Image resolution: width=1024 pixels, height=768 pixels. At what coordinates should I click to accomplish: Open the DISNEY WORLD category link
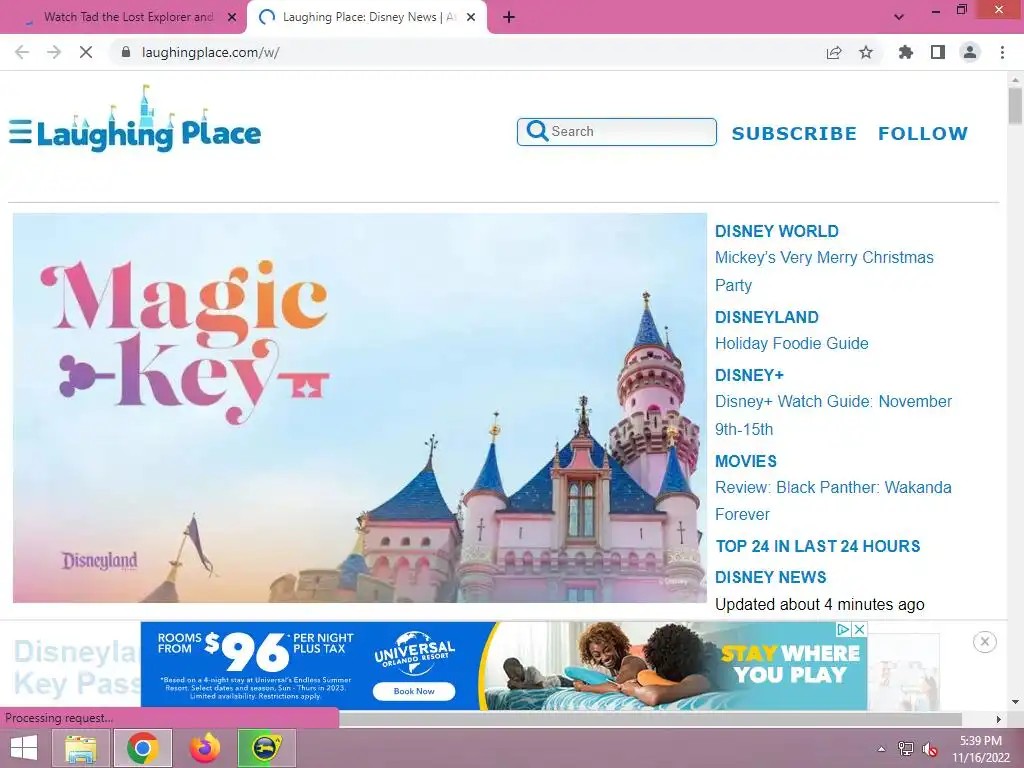(776, 231)
